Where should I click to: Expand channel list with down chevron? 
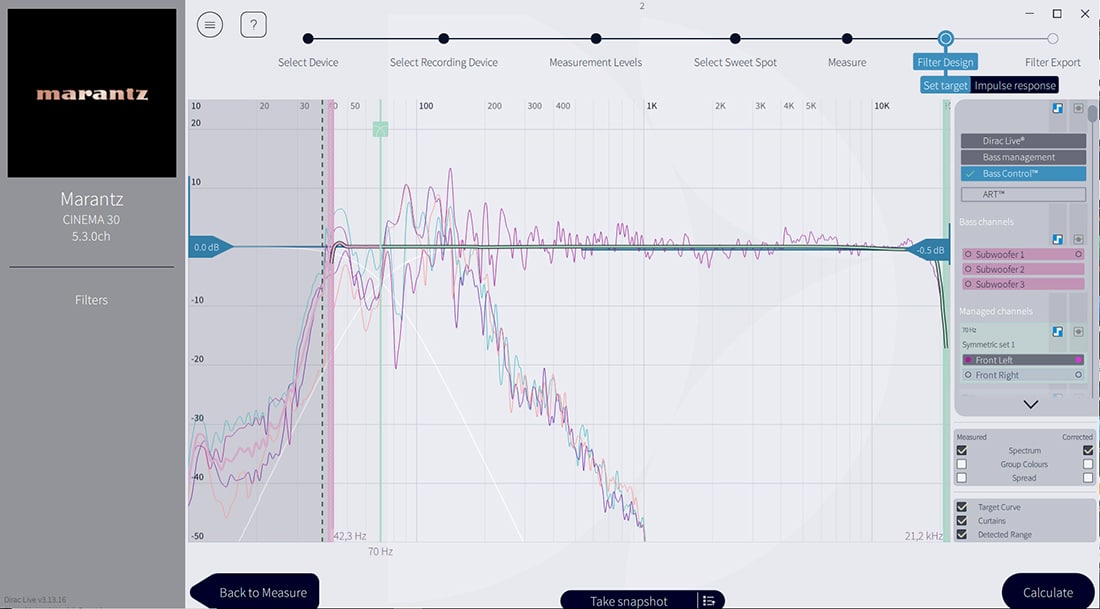coord(1030,404)
